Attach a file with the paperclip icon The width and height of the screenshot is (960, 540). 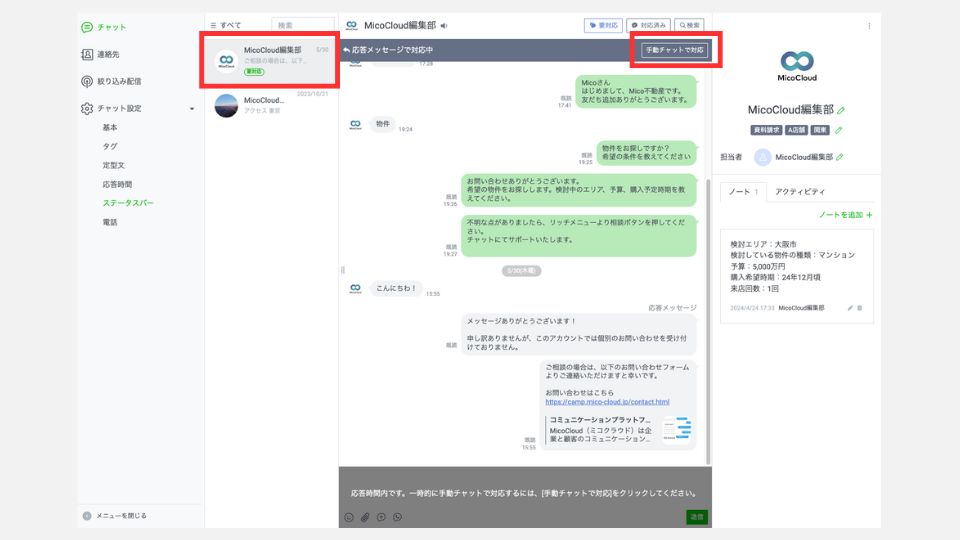pos(365,517)
